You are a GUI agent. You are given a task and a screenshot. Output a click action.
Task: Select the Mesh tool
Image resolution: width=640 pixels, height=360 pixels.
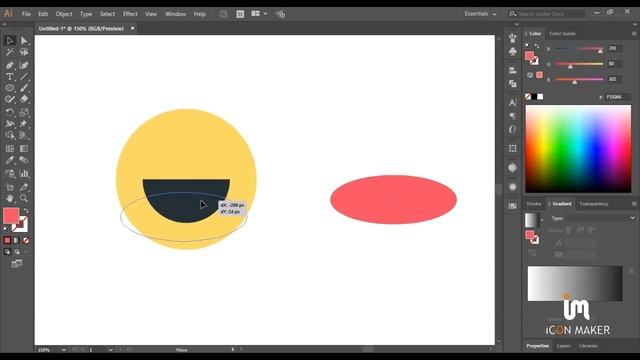[10, 149]
